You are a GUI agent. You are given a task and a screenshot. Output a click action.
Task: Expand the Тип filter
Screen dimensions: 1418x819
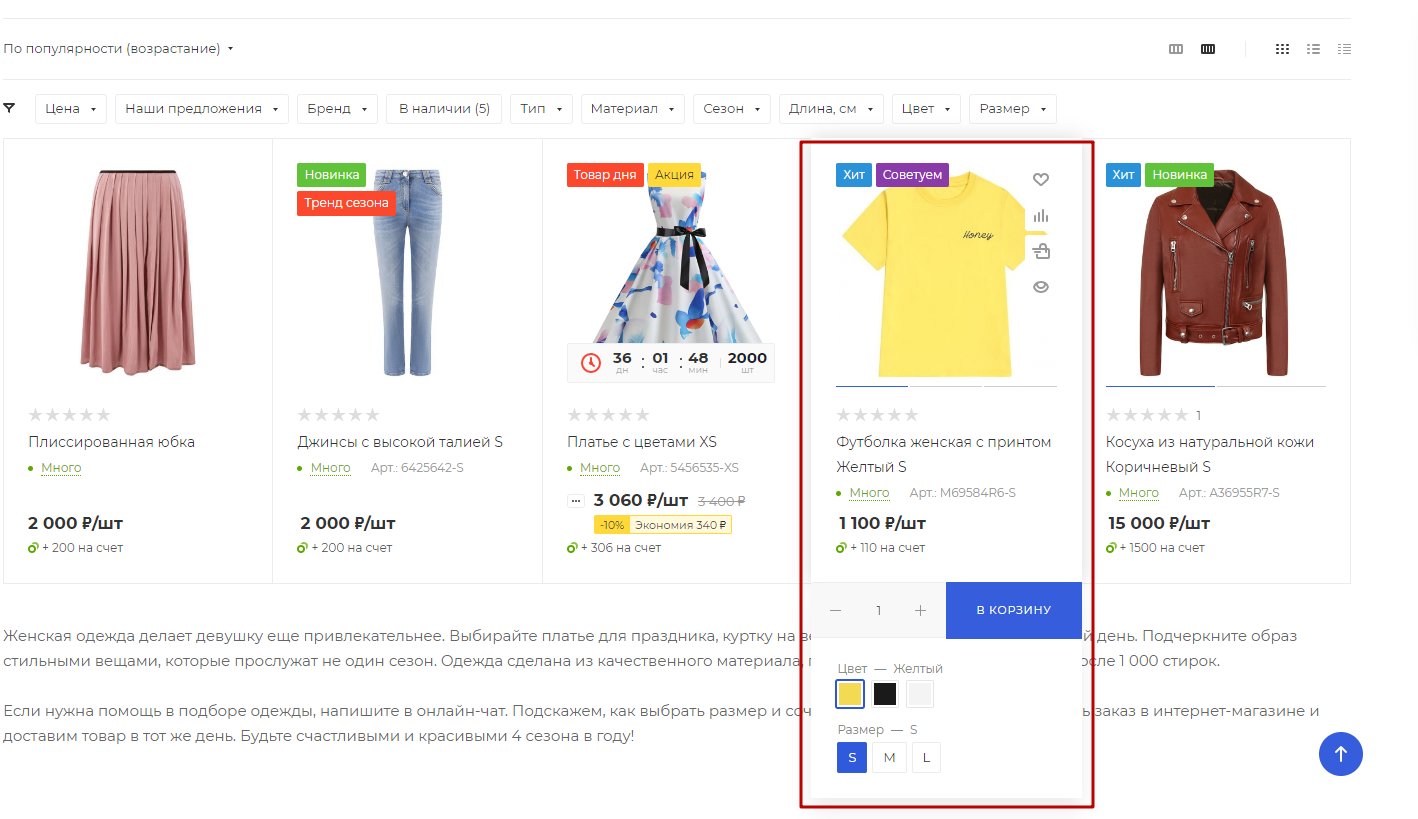click(x=541, y=109)
